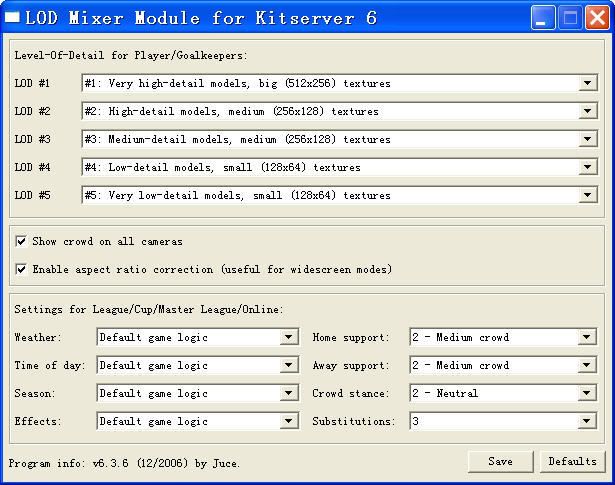Toggle Enable aspect ratio correction checkbox
615x485 pixels.
pyautogui.click(x=21, y=269)
